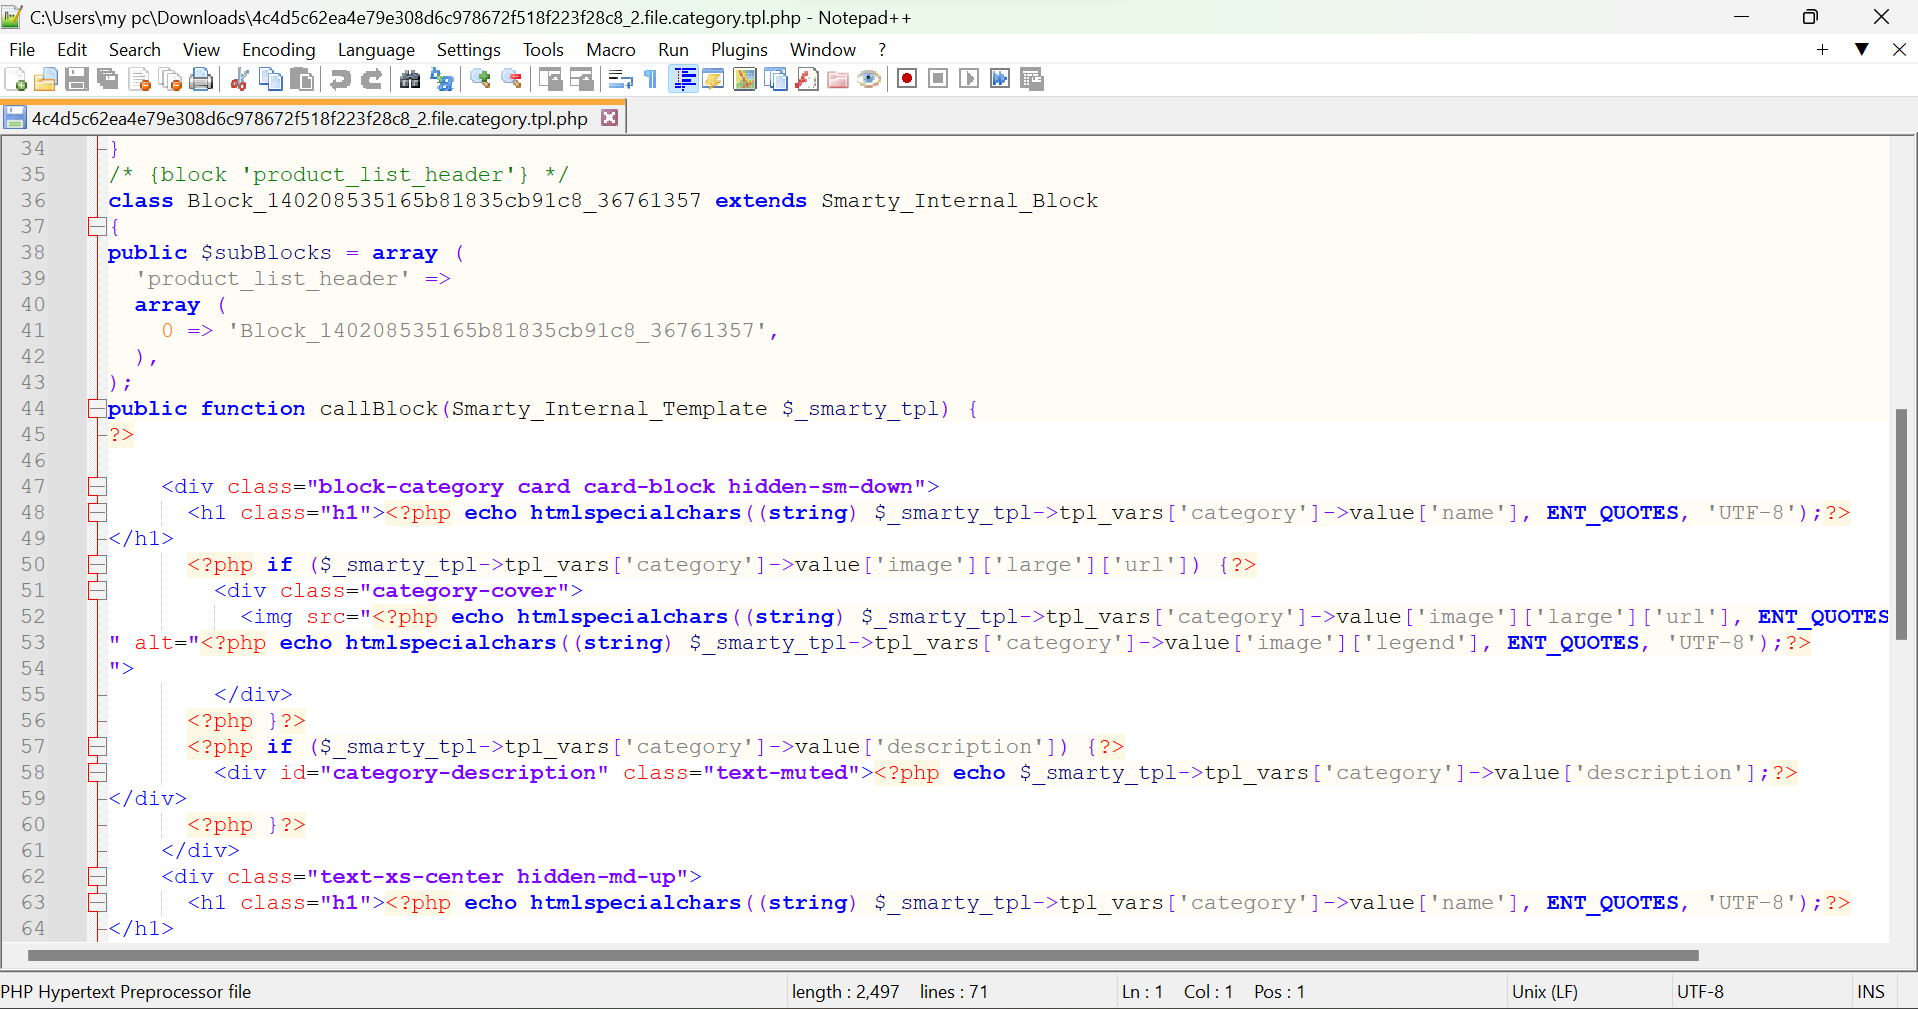The image size is (1918, 1009).
Task: Start macro recording with the red dot icon
Action: pyautogui.click(x=907, y=80)
